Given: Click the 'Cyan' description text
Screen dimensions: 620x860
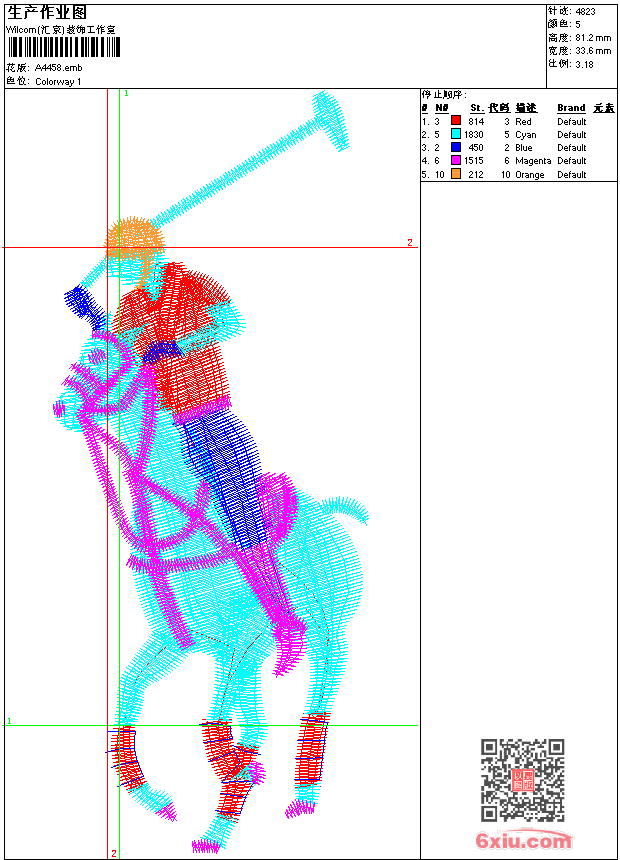Looking at the screenshot, I should tap(526, 134).
